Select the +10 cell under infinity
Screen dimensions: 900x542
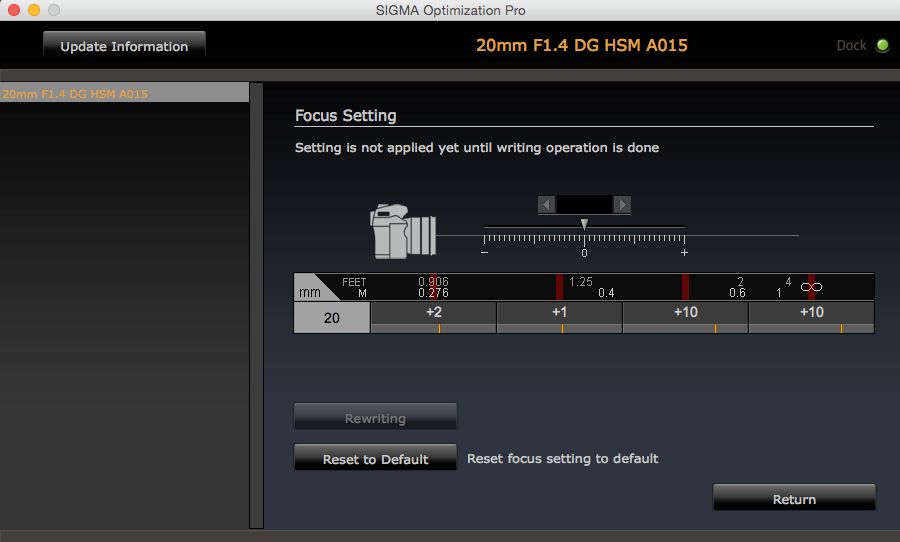point(812,318)
